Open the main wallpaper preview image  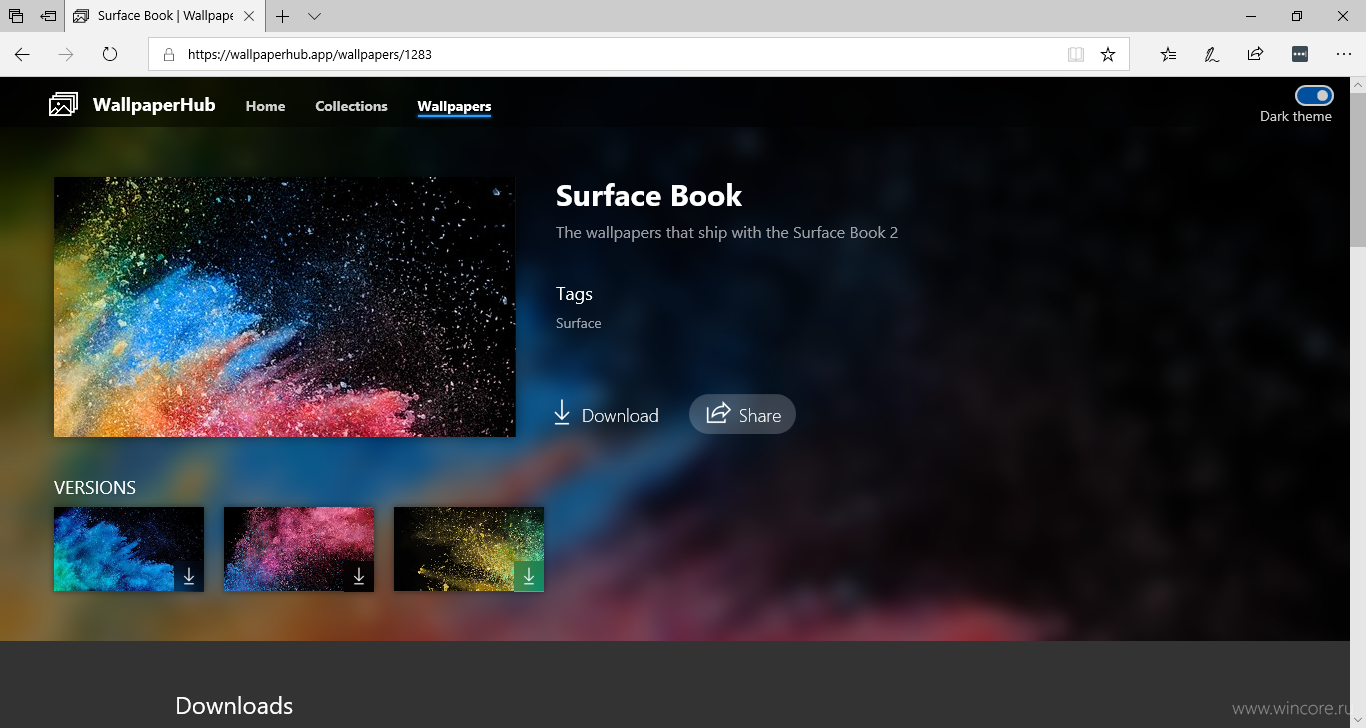[x=285, y=307]
